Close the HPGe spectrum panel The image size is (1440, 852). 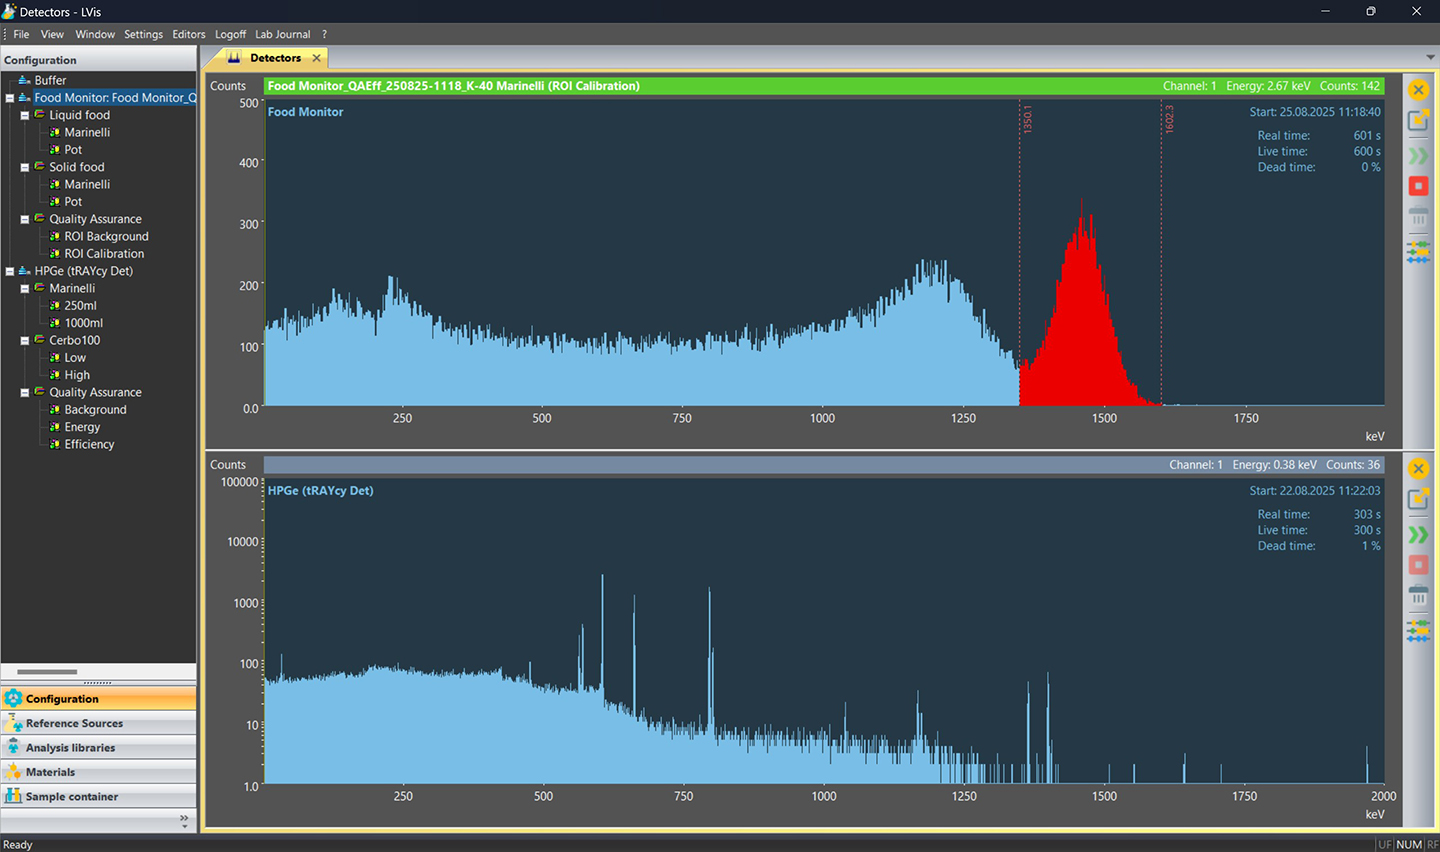1418,469
